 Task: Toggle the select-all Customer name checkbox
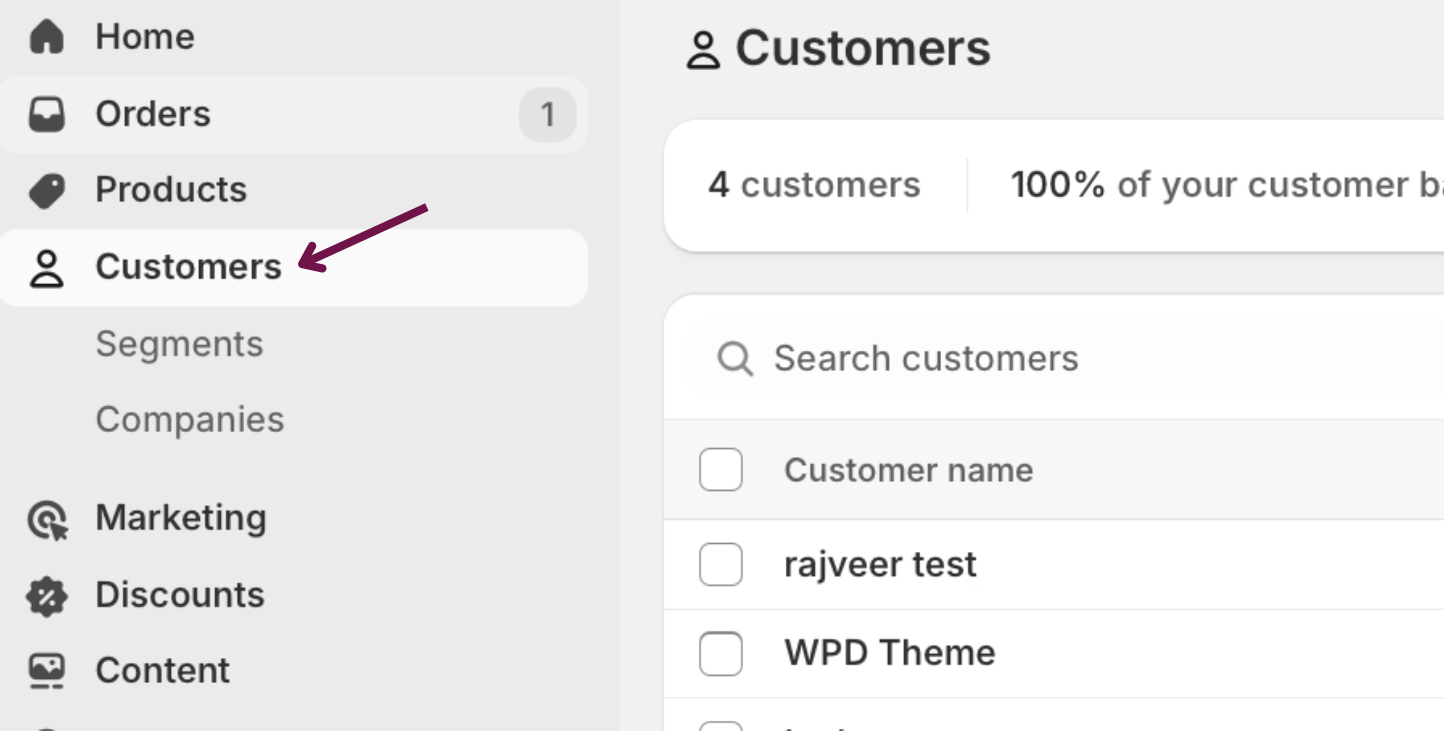721,470
